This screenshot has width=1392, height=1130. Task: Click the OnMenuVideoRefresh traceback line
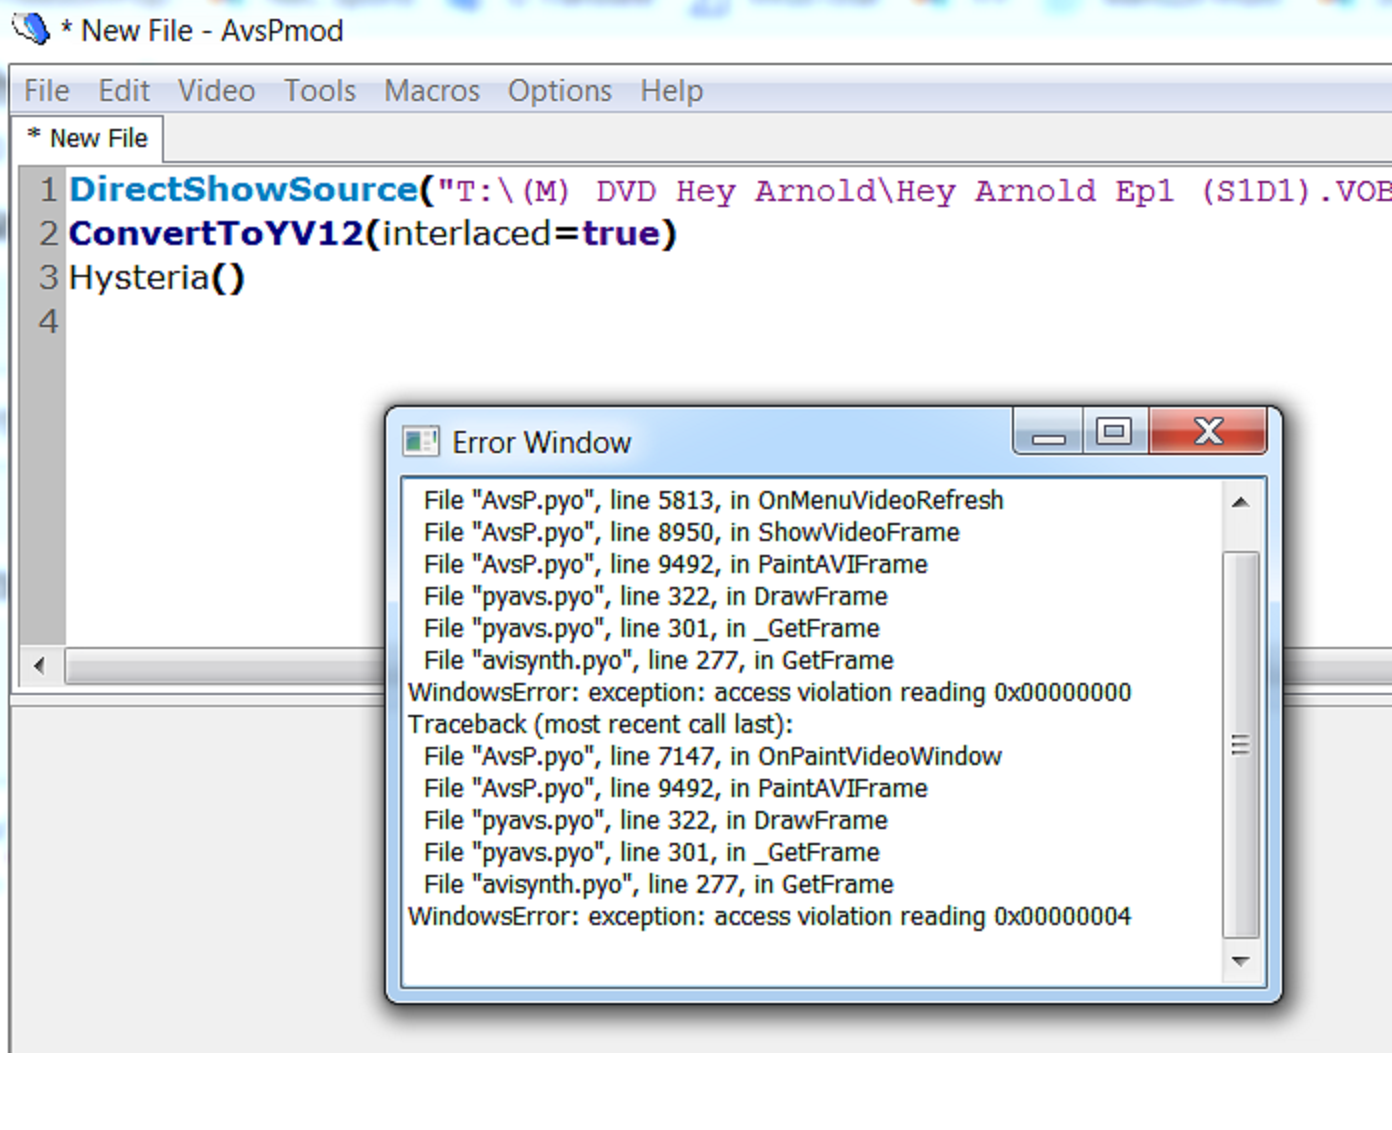pyautogui.click(x=713, y=500)
